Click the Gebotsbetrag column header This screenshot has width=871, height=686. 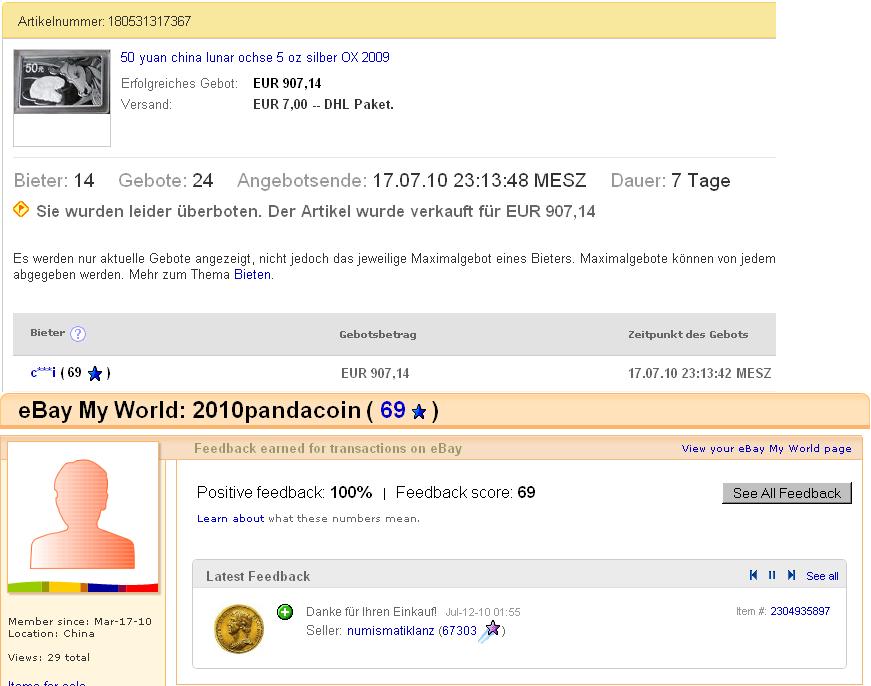pos(378,334)
